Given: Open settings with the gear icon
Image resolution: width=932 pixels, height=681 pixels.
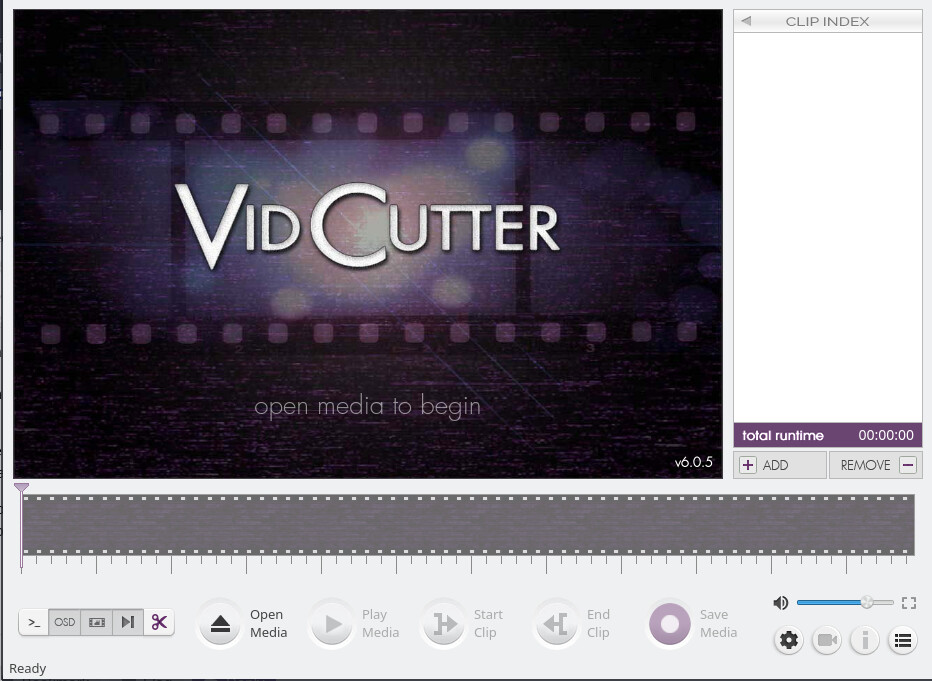Looking at the screenshot, I should pyautogui.click(x=789, y=640).
